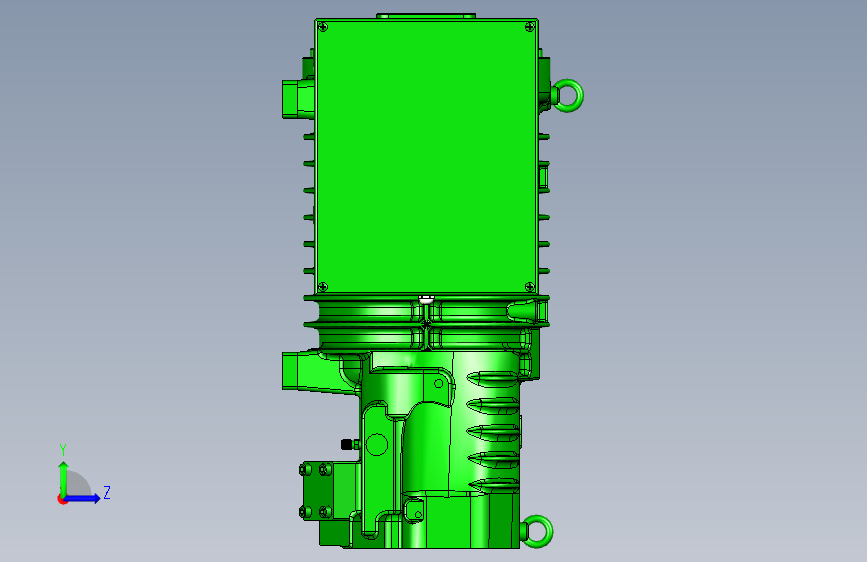Click the blue Z axis arrow of the triad
The image size is (867, 562).
(x=83, y=498)
